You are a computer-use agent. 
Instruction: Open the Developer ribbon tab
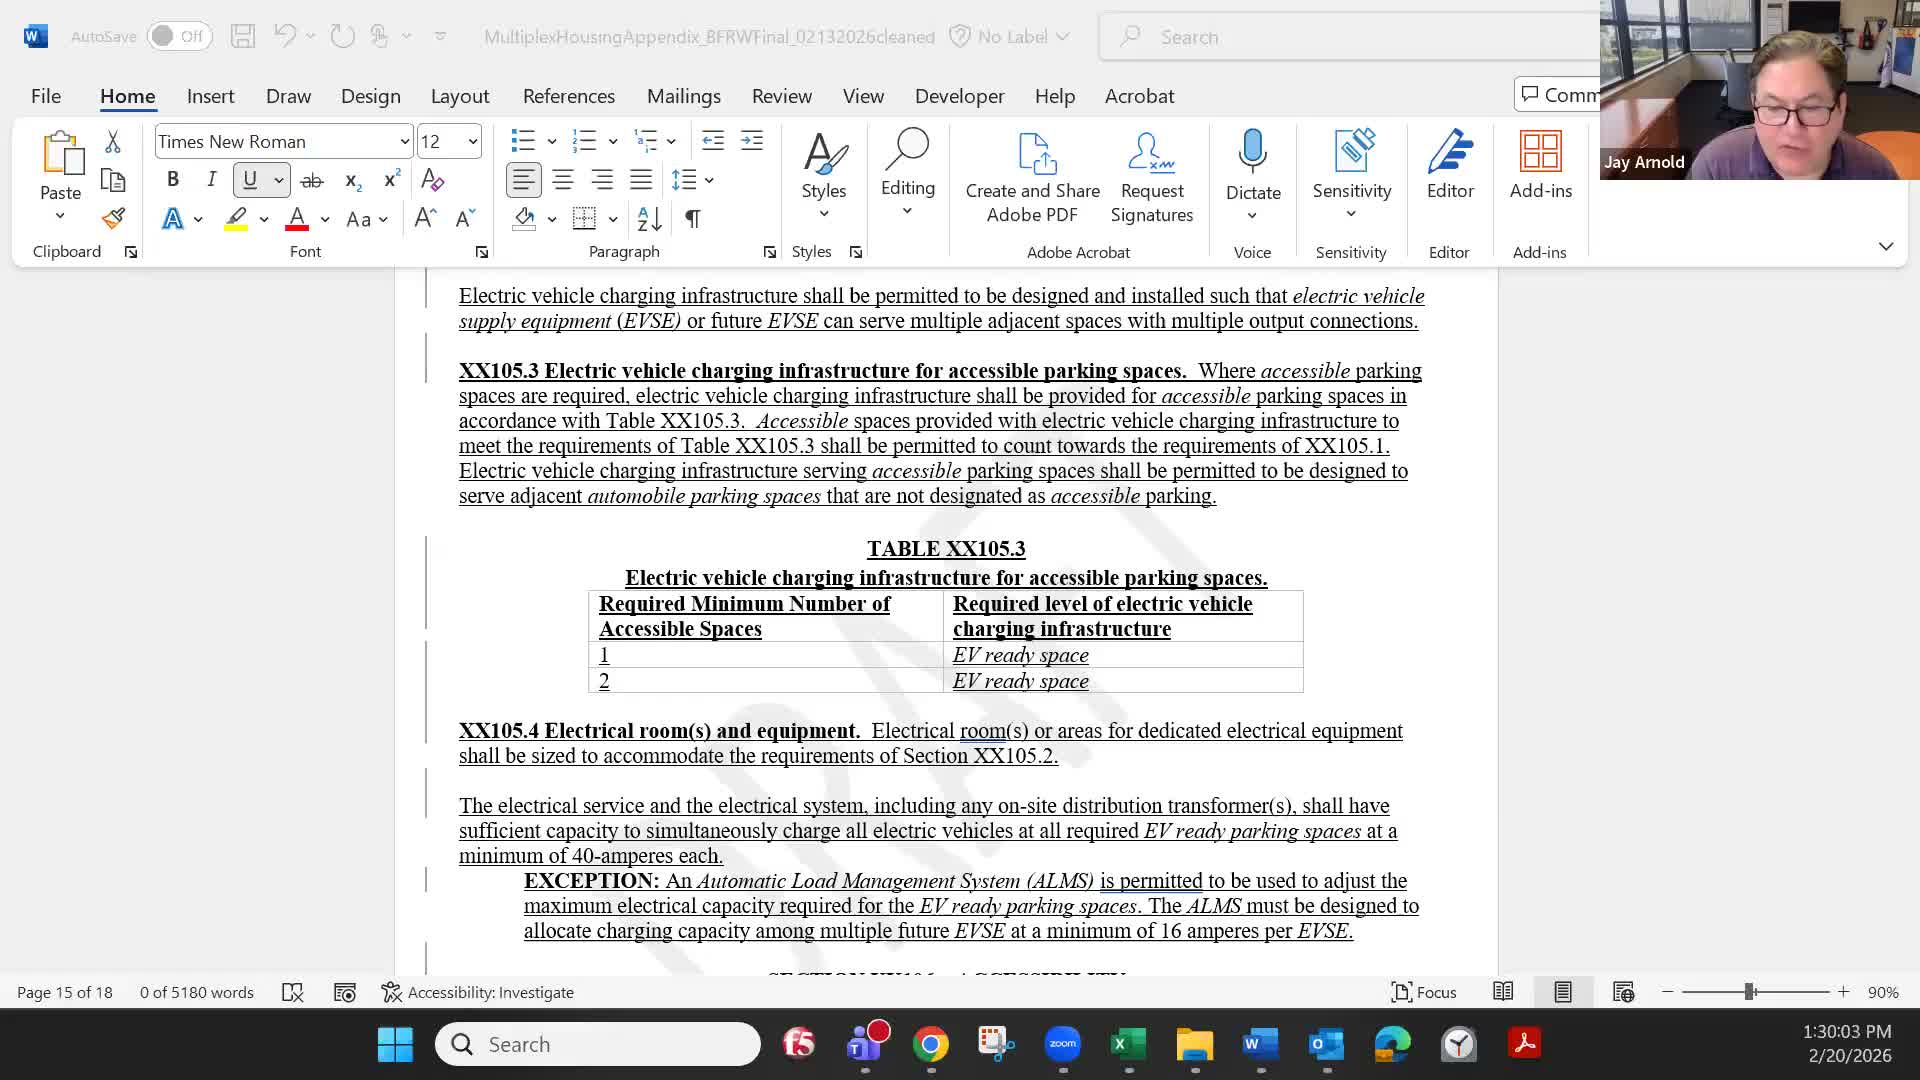pyautogui.click(x=959, y=96)
